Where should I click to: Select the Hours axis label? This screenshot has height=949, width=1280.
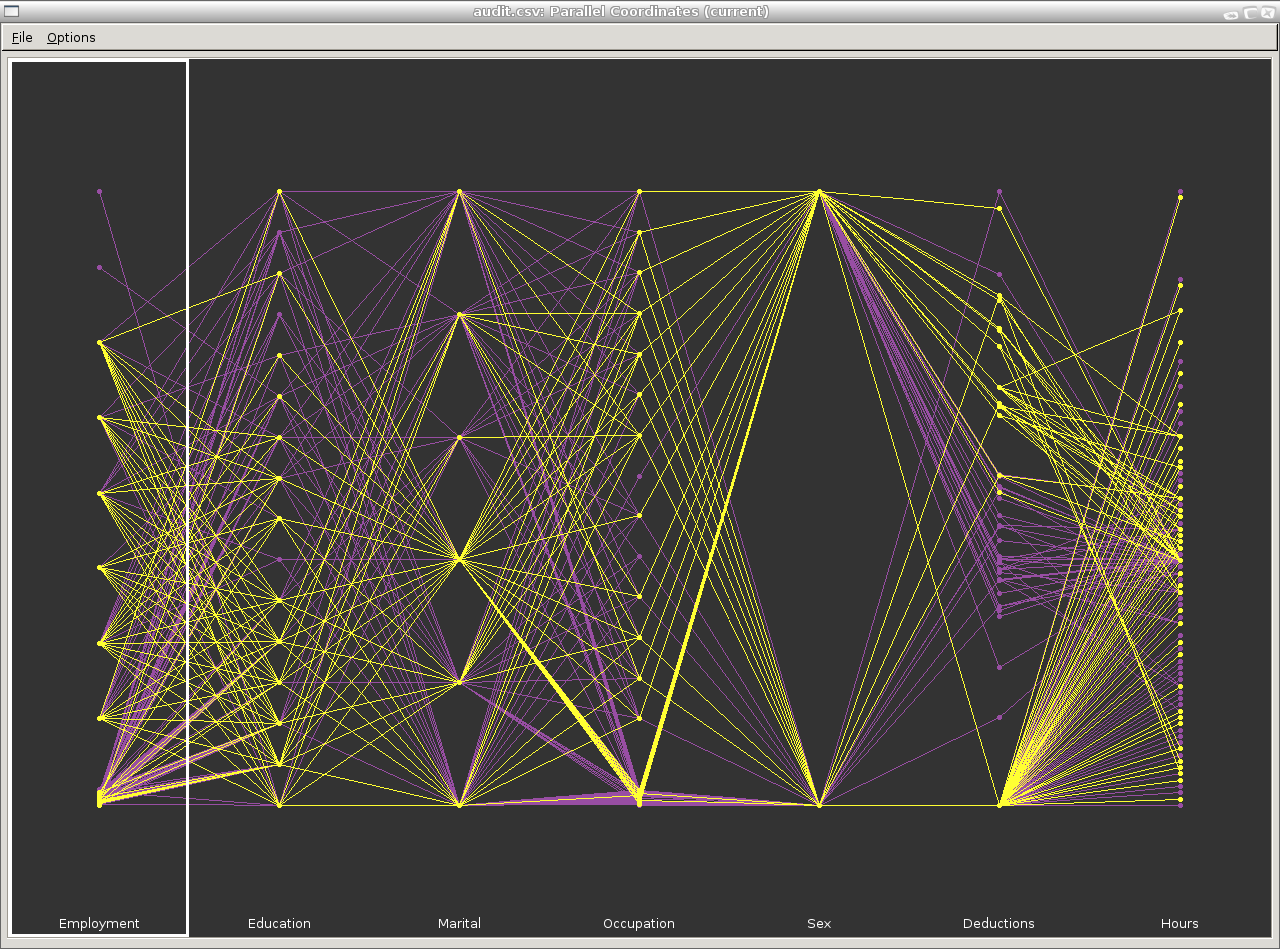pyautogui.click(x=1180, y=924)
